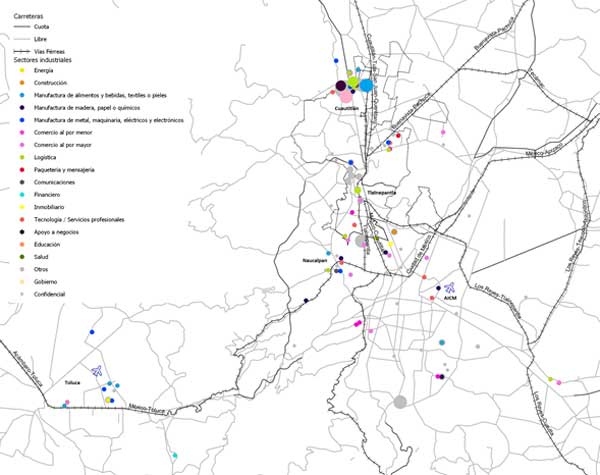Screen dimensions: 600x475
Task: Click 'Inmobiliario' legend label
Action: click(49, 207)
